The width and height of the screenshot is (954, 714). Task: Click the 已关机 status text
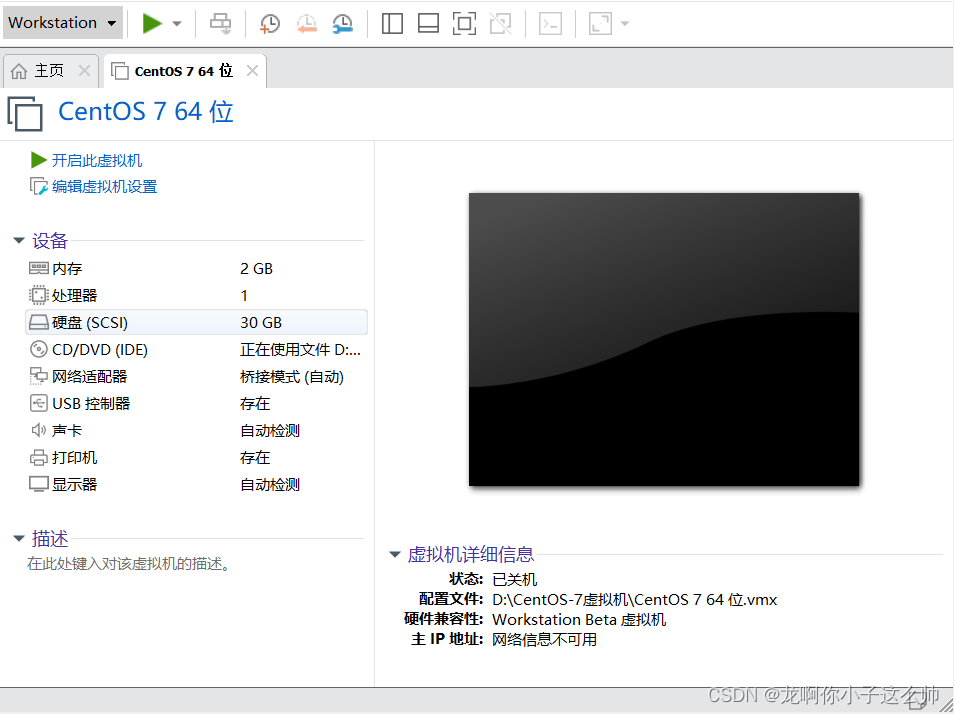click(x=515, y=580)
